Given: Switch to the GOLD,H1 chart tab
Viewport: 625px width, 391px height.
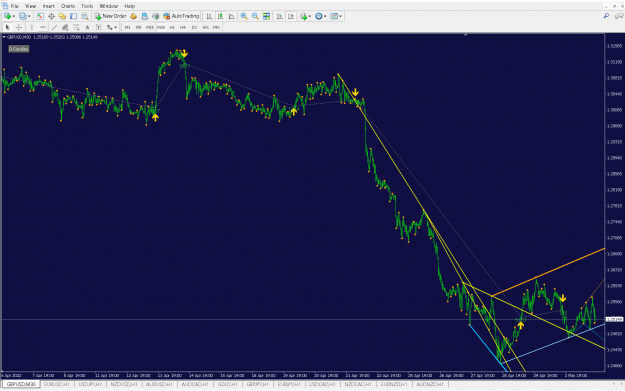Looking at the screenshot, I should click(x=228, y=384).
